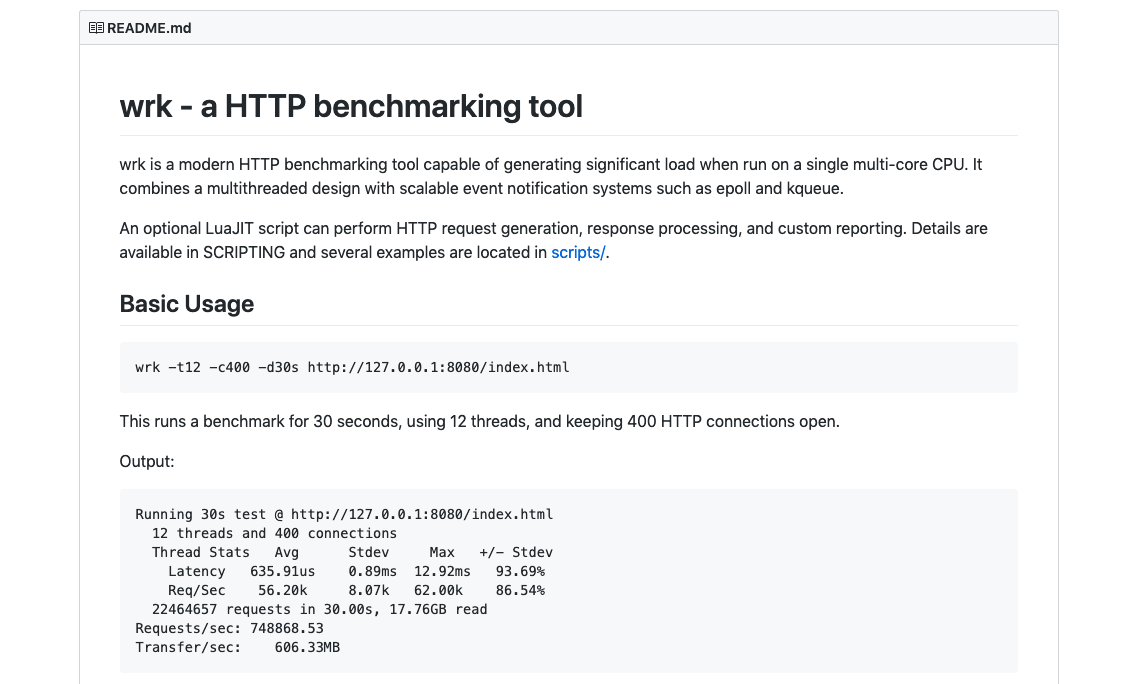Click the "12 threads and 400 connections" line

[274, 533]
